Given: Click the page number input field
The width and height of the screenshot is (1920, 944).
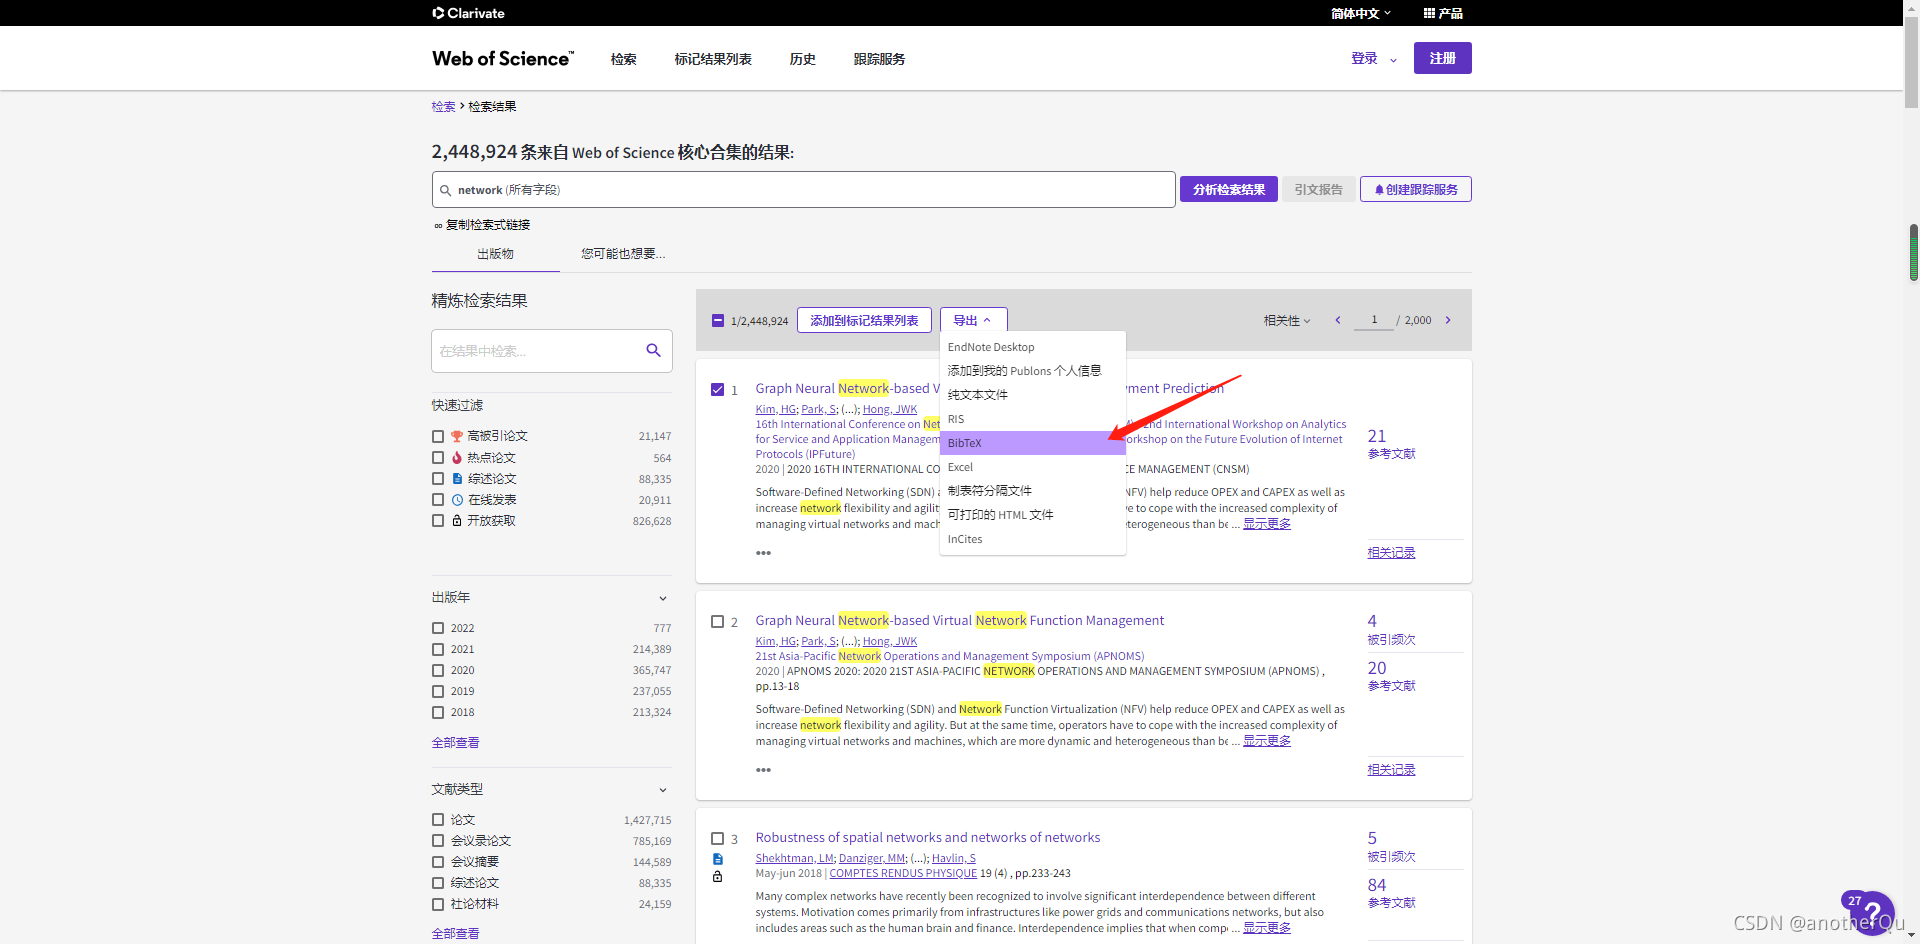Looking at the screenshot, I should coord(1374,320).
